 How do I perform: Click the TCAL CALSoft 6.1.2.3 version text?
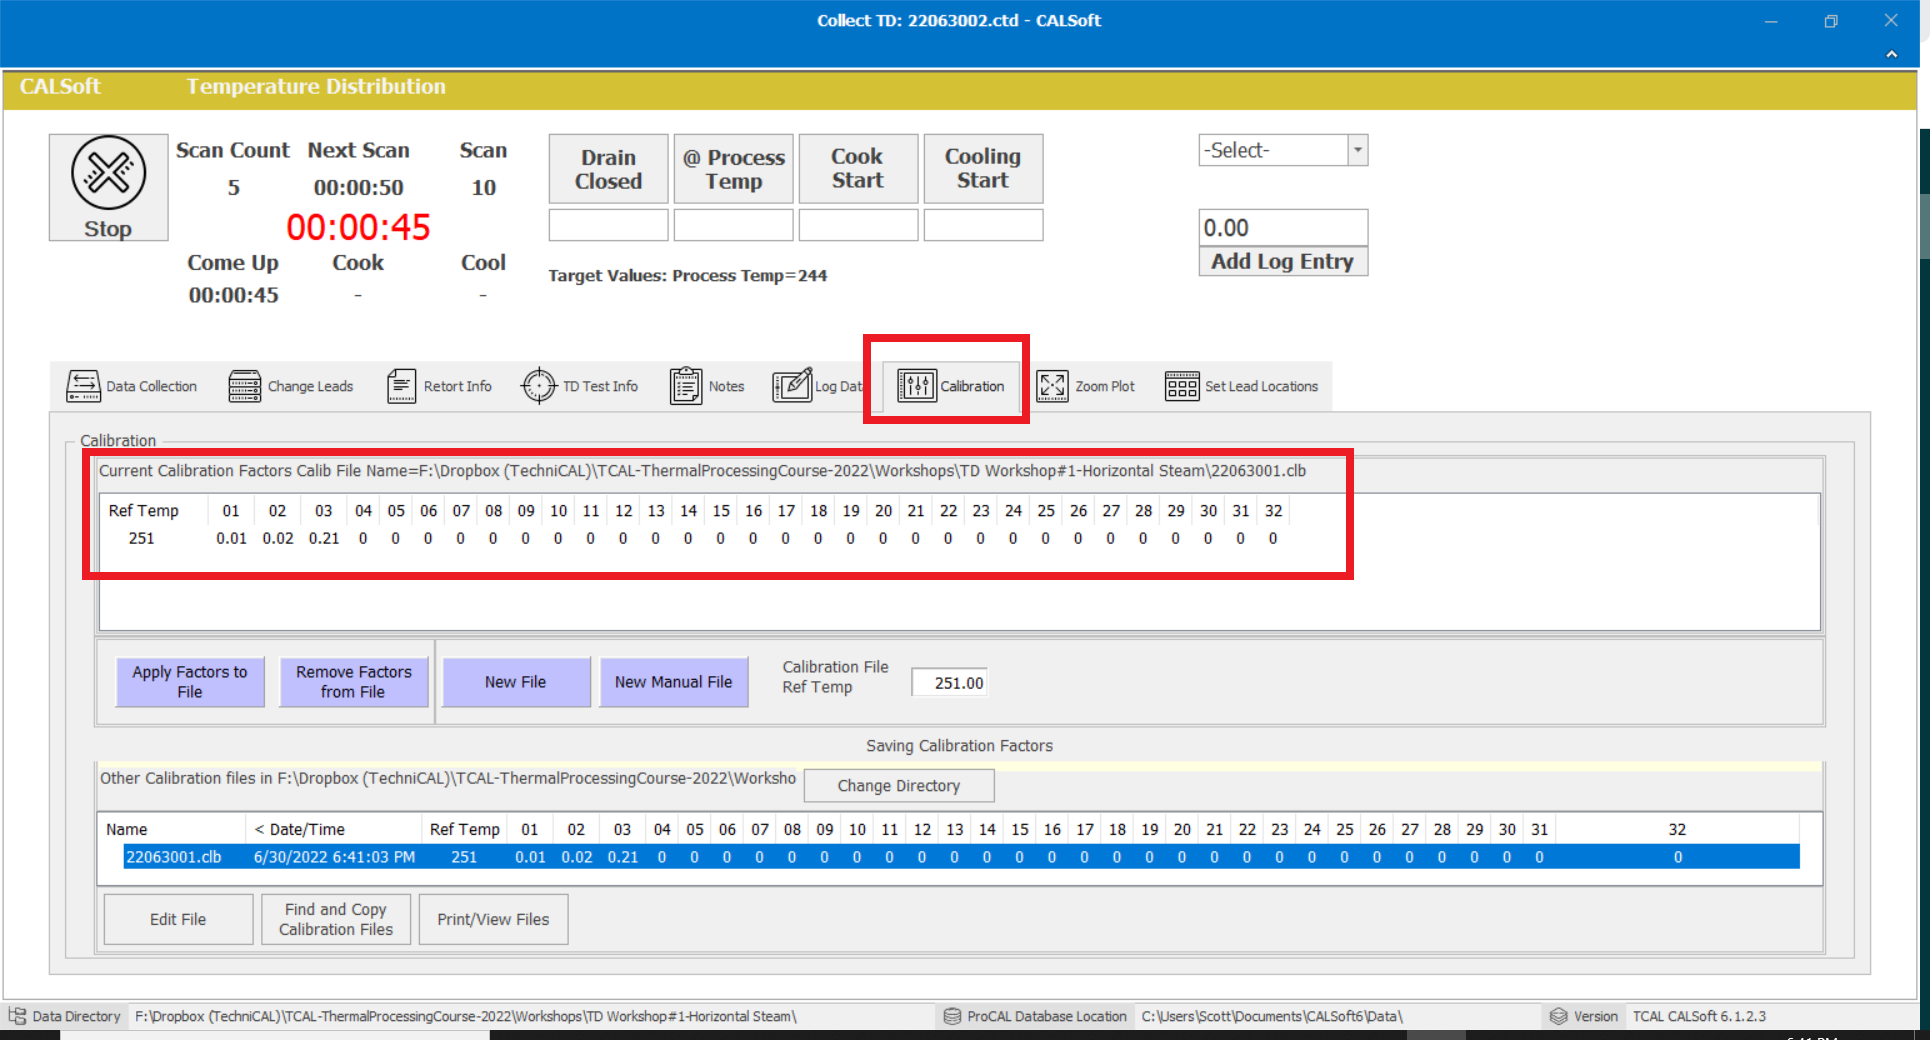pyautogui.click(x=1699, y=1016)
